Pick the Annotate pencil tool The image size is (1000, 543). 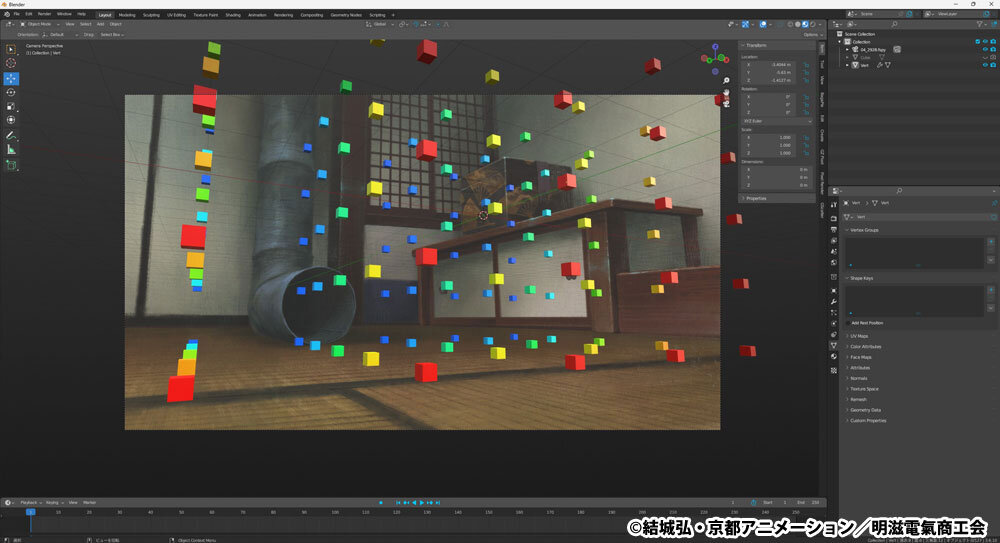click(11, 135)
